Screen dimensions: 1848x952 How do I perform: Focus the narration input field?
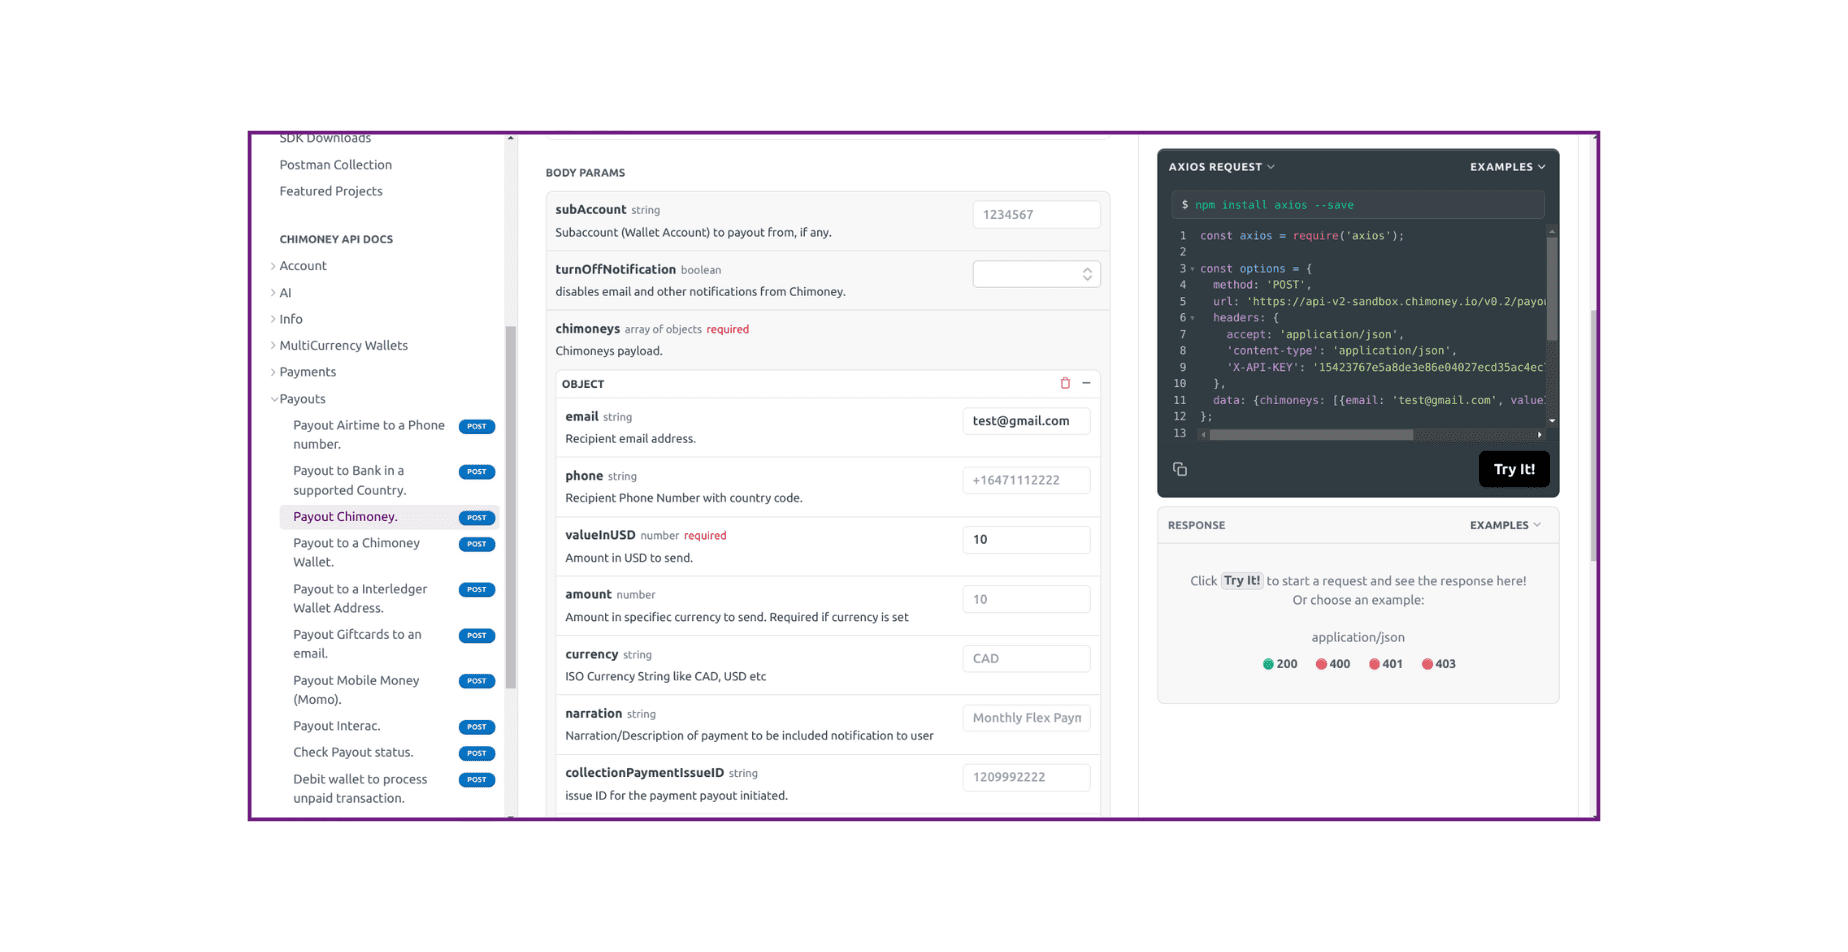[1026, 718]
